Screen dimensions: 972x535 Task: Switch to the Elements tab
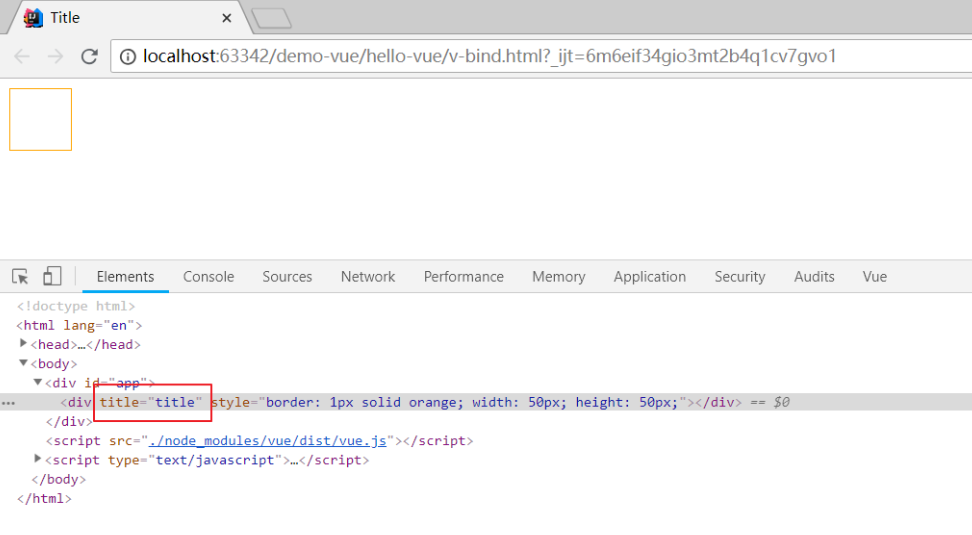[x=125, y=276]
